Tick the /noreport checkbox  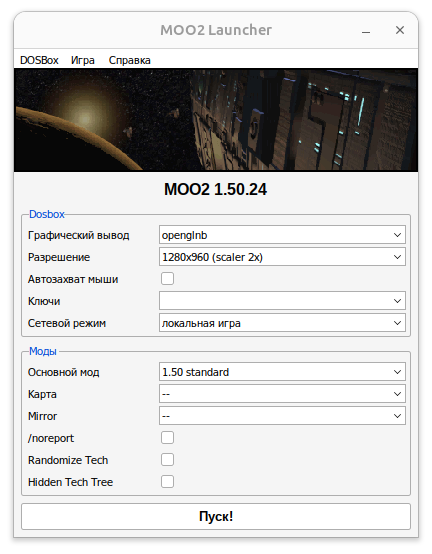[x=167, y=437]
